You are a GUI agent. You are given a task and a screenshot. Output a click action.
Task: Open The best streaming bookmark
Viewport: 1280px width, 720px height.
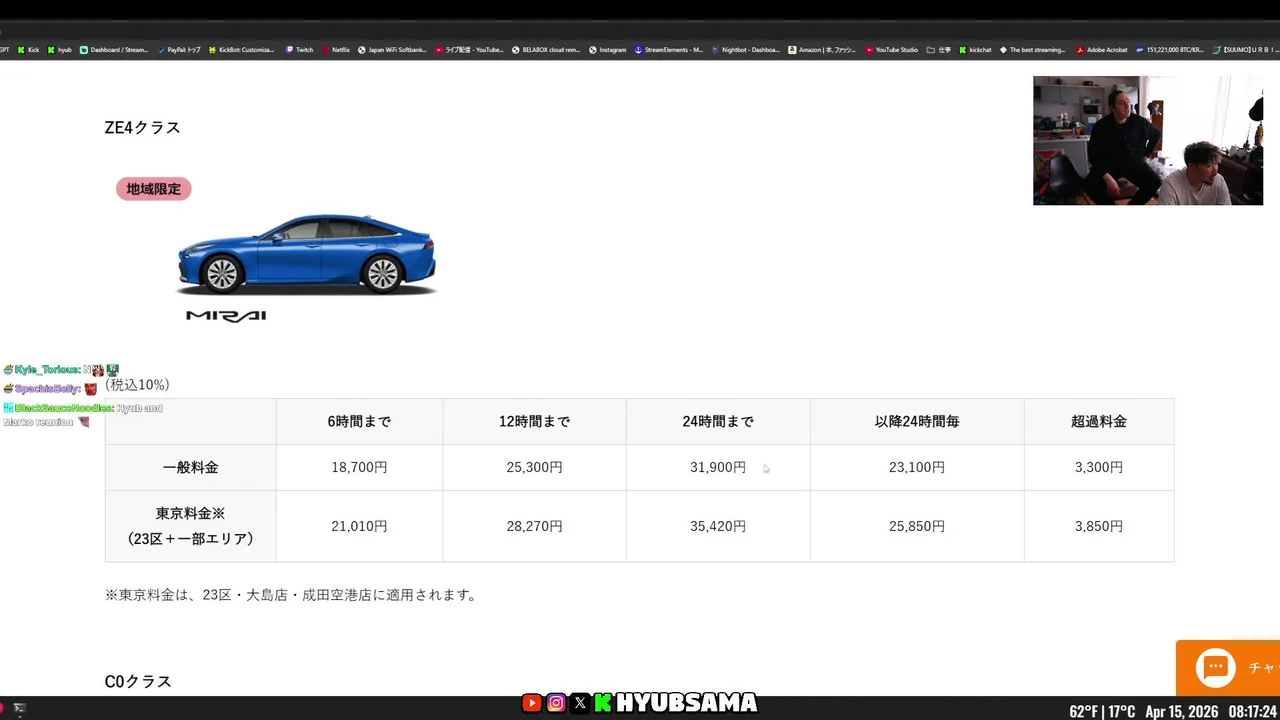tap(1032, 49)
